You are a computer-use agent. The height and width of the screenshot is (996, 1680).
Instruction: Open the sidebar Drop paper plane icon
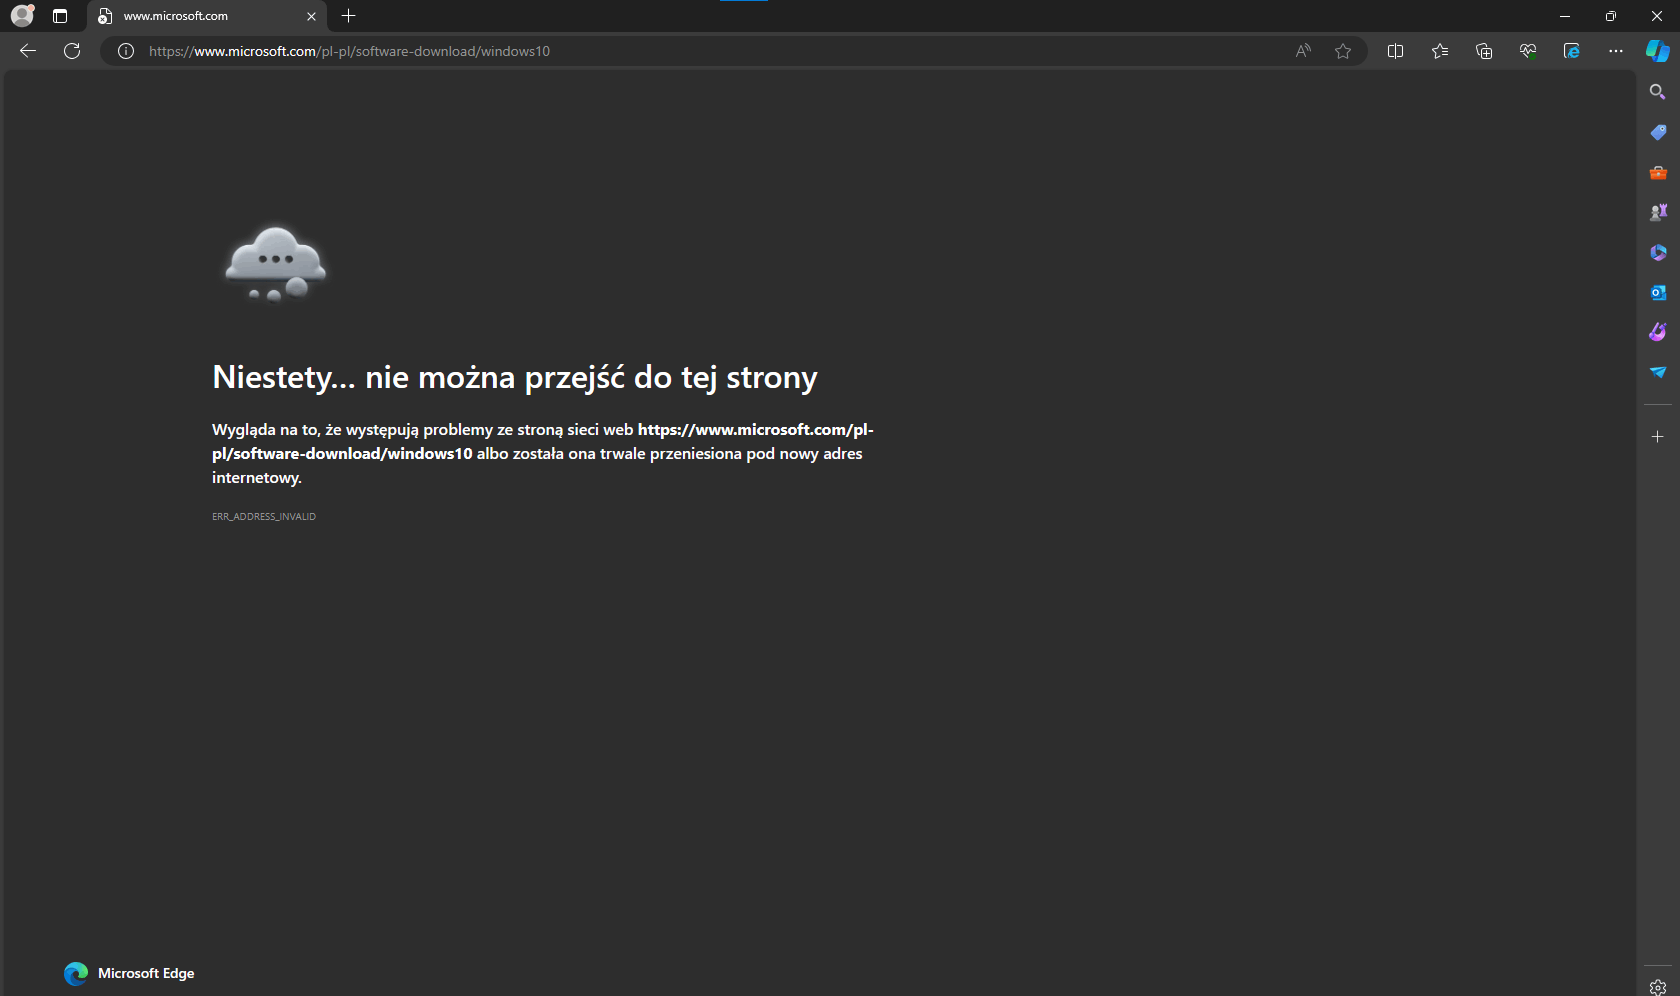click(1658, 372)
